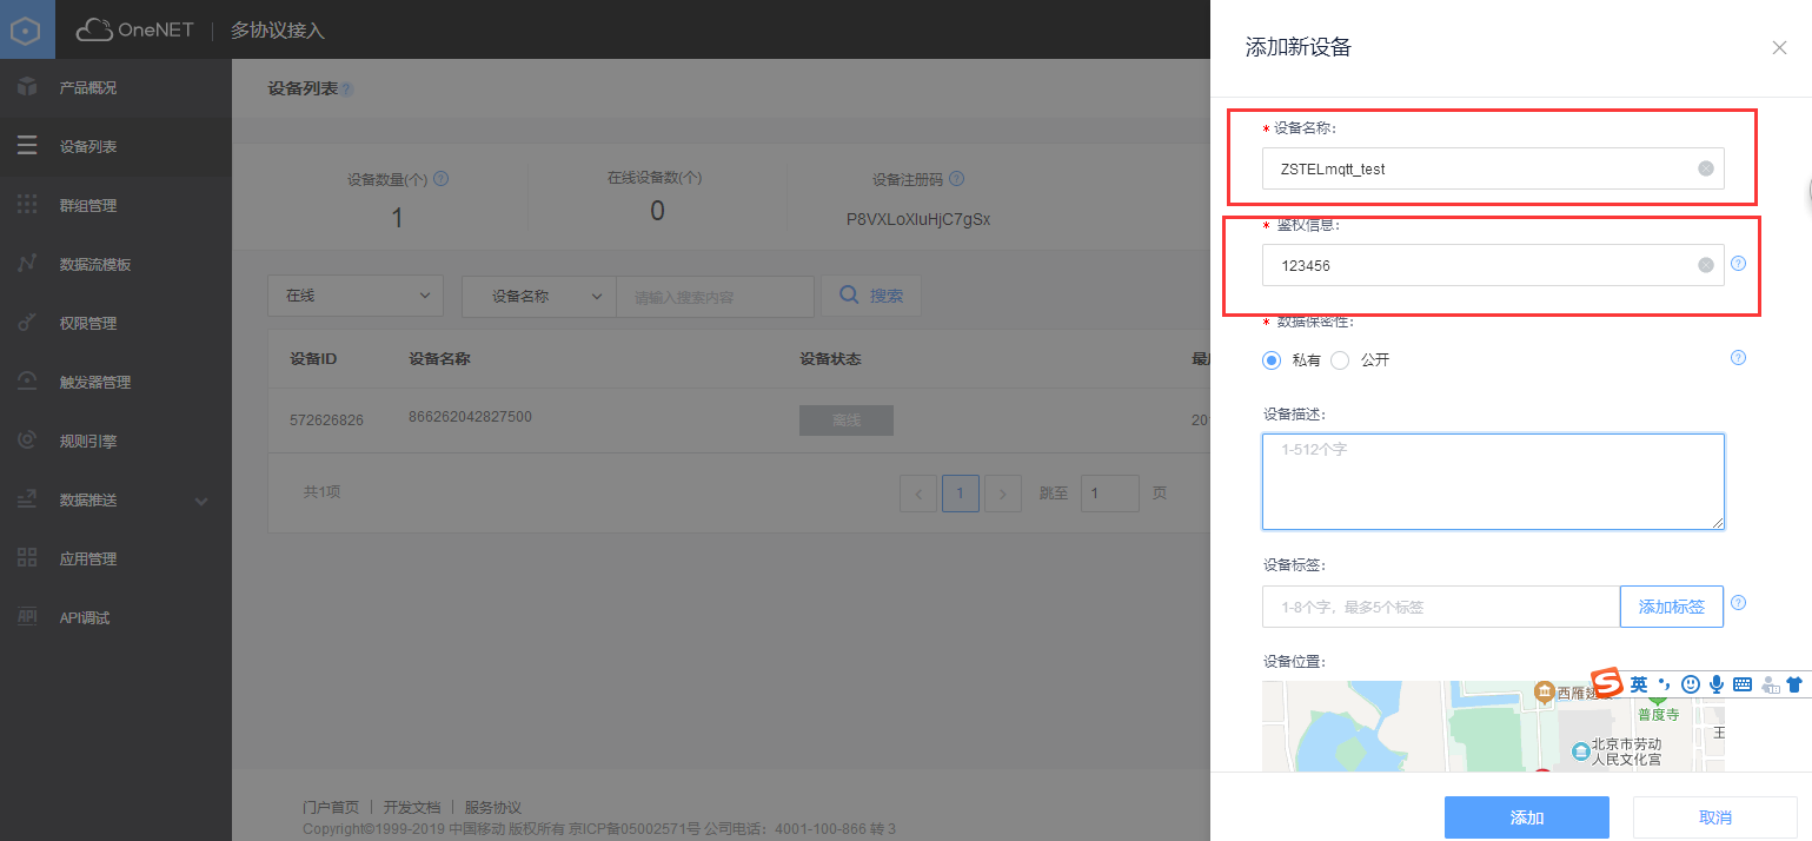Click registration code P8VXLoXluHjC7gSx
The width and height of the screenshot is (1812, 841).
pyautogui.click(x=918, y=219)
